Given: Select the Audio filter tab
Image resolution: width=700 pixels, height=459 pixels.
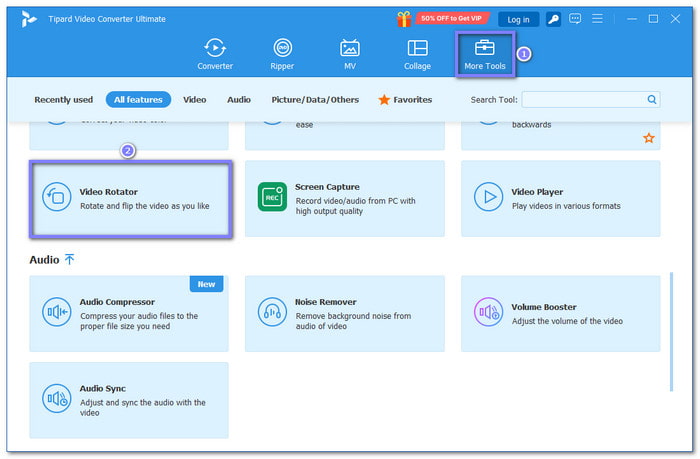Looking at the screenshot, I should click(239, 100).
